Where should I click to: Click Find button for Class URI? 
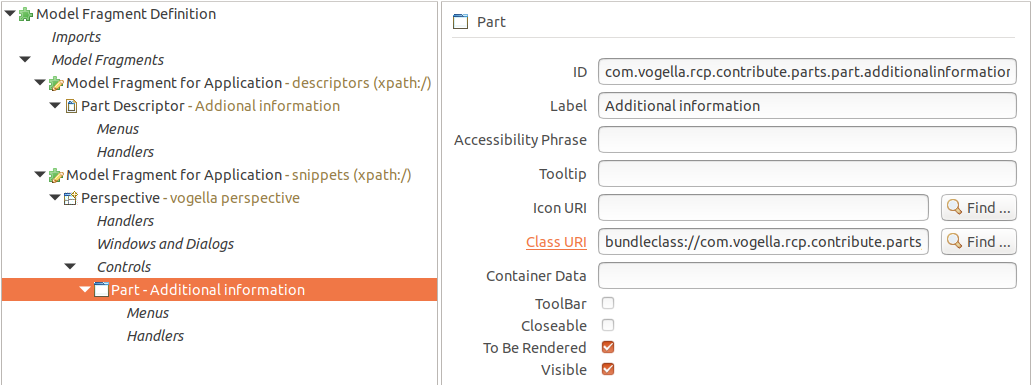[x=978, y=242]
